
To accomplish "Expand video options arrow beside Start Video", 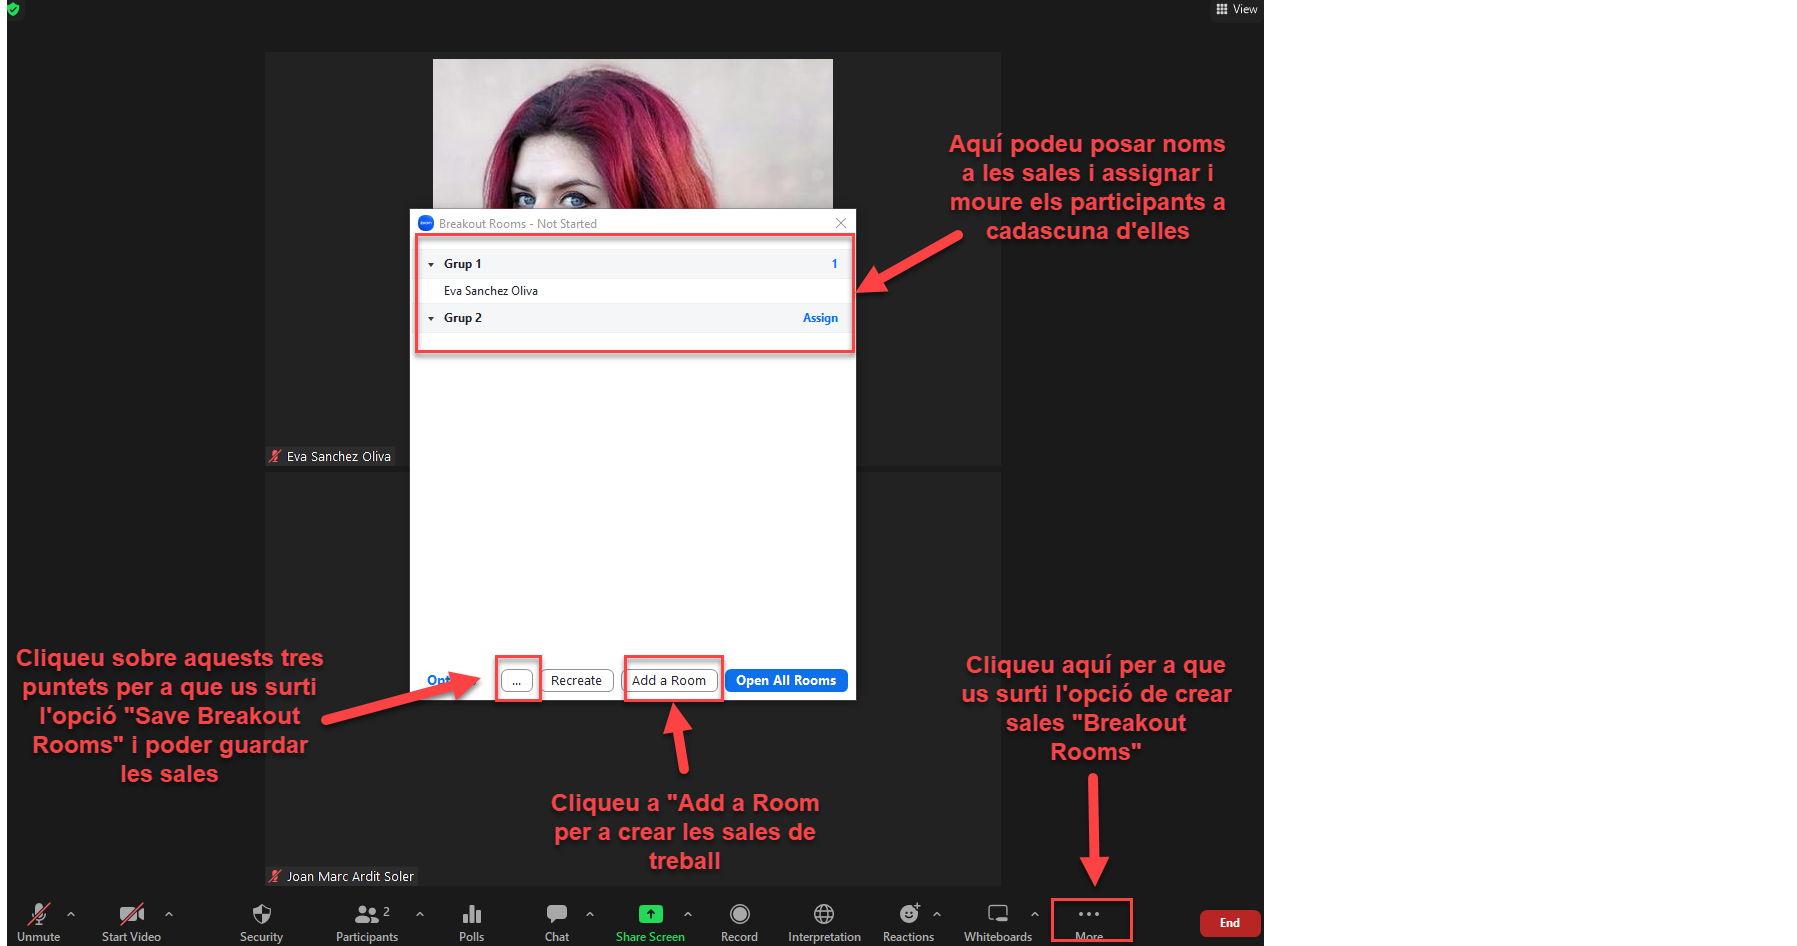I will pos(169,914).
